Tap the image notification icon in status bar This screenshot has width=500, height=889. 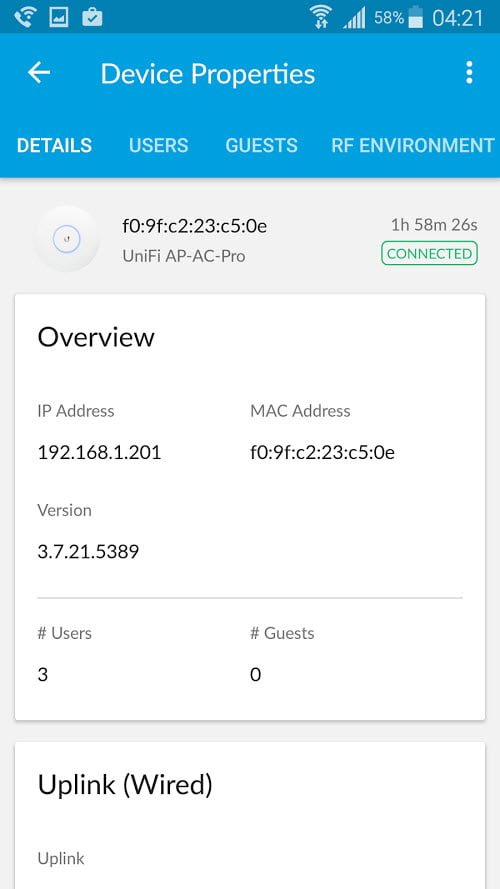pos(59,18)
